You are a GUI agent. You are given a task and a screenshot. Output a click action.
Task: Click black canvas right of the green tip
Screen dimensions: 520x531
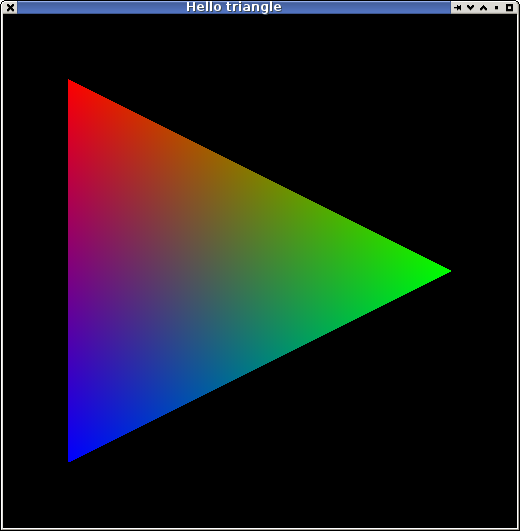pyautogui.click(x=484, y=271)
